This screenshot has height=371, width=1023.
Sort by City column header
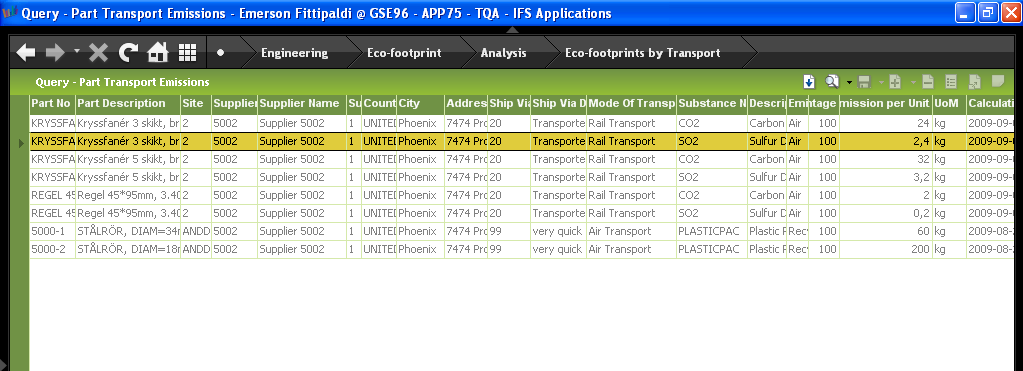click(420, 104)
